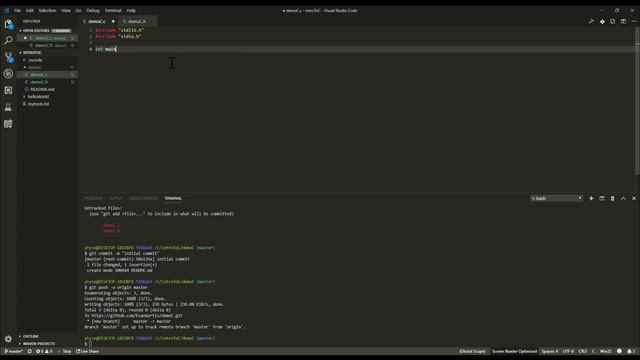The width and height of the screenshot is (640, 360).
Task: Open the File menu
Action: click(x=18, y=11)
